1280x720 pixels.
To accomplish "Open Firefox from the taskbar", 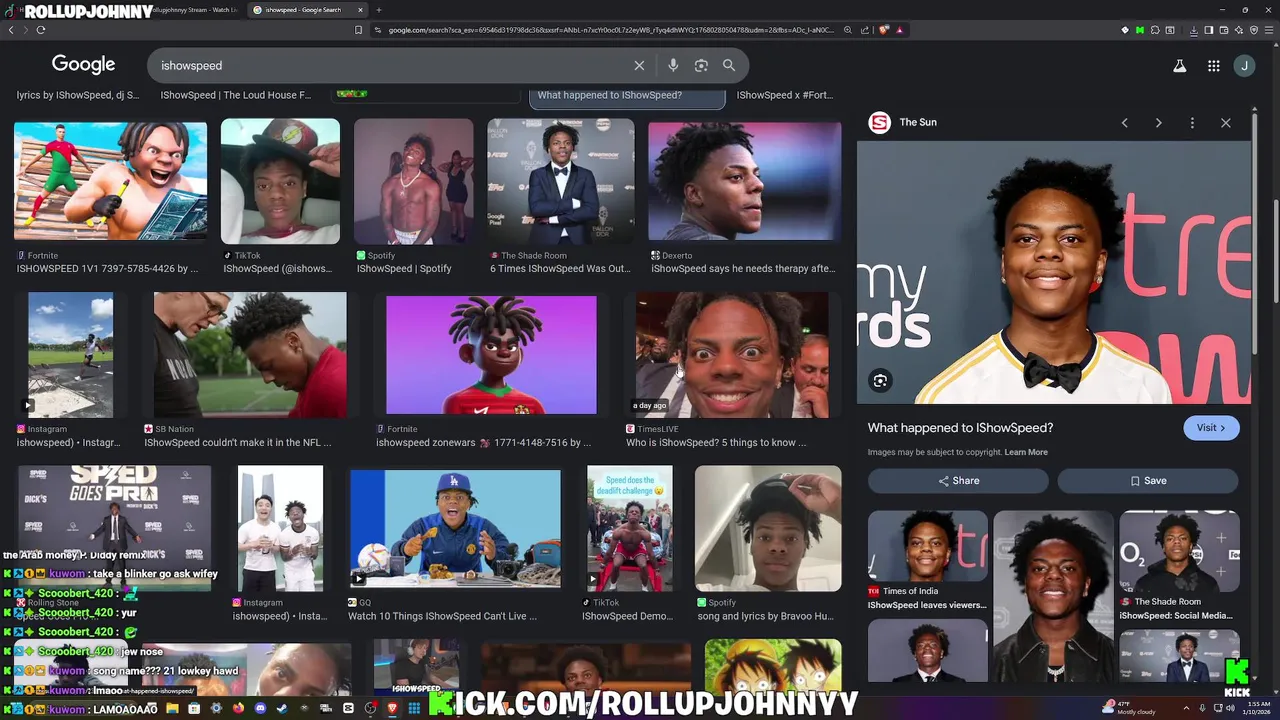I will pyautogui.click(x=238, y=709).
